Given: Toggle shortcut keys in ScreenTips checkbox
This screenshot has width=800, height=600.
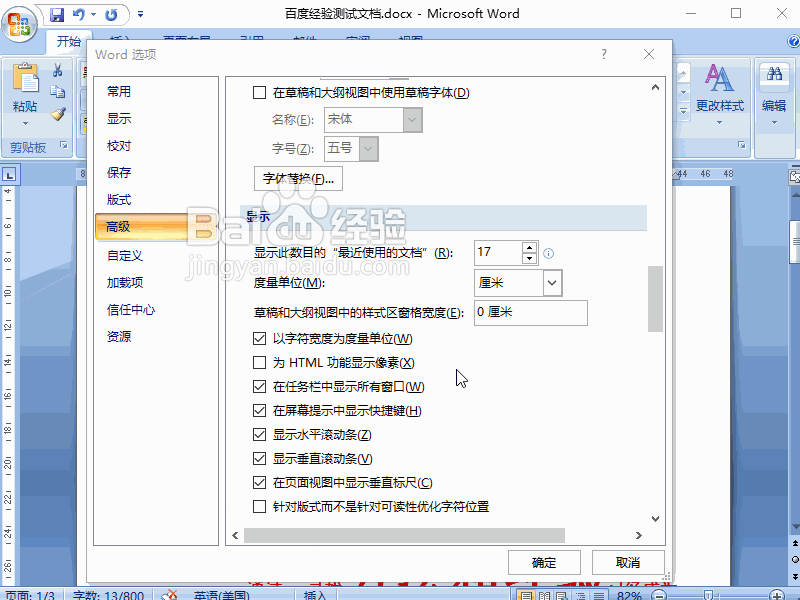Looking at the screenshot, I should coord(260,410).
